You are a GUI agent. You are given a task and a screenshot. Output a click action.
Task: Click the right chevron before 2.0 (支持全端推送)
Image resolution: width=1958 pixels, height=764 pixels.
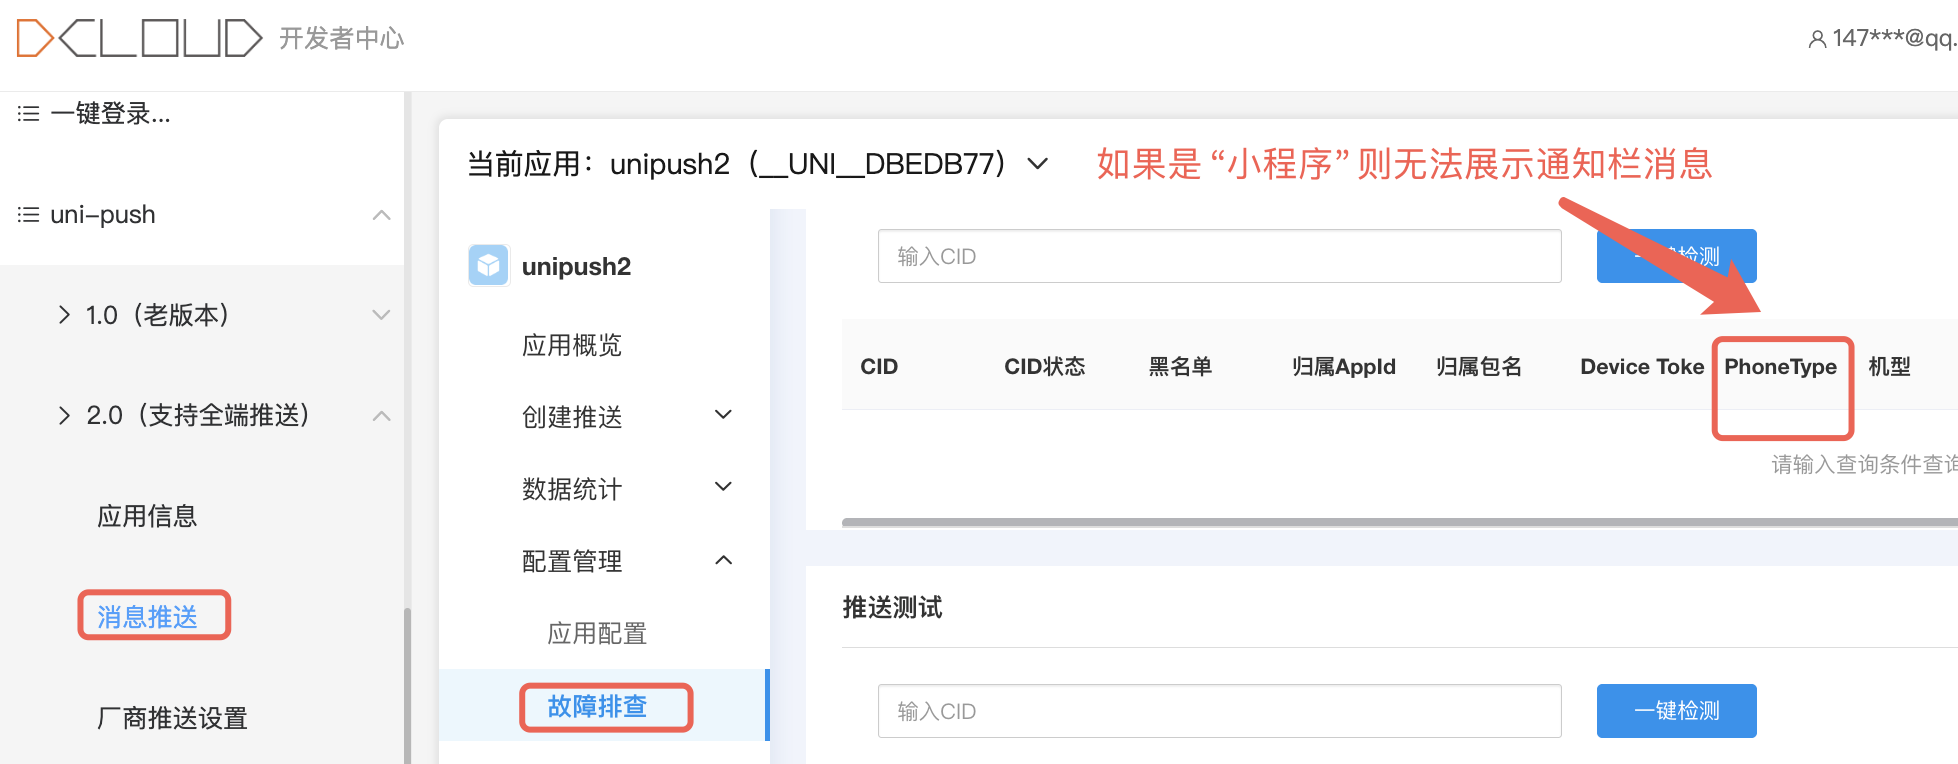click(64, 415)
